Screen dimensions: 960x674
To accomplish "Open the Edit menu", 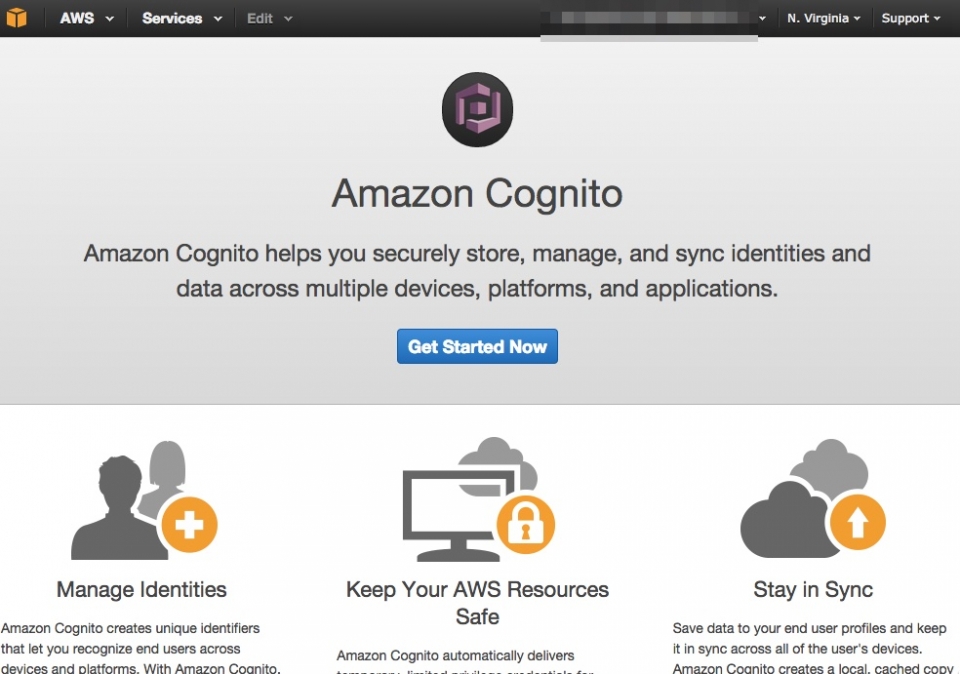I will [x=262, y=18].
